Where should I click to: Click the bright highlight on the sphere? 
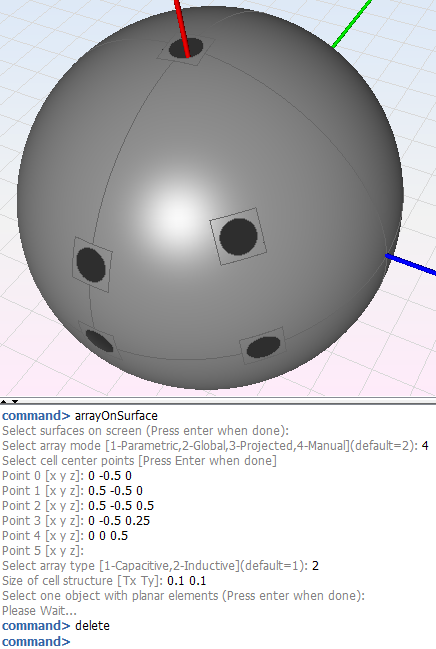tap(174, 213)
